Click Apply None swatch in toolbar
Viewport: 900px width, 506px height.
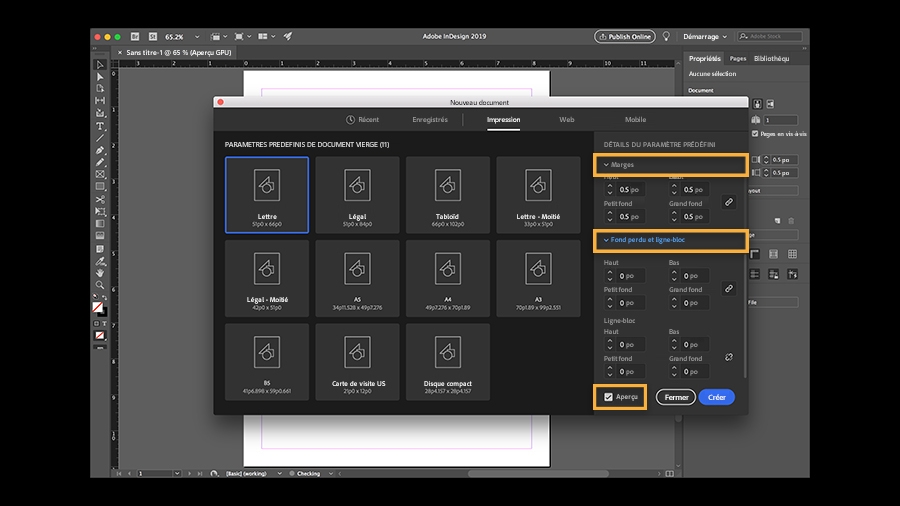pyautogui.click(x=100, y=336)
